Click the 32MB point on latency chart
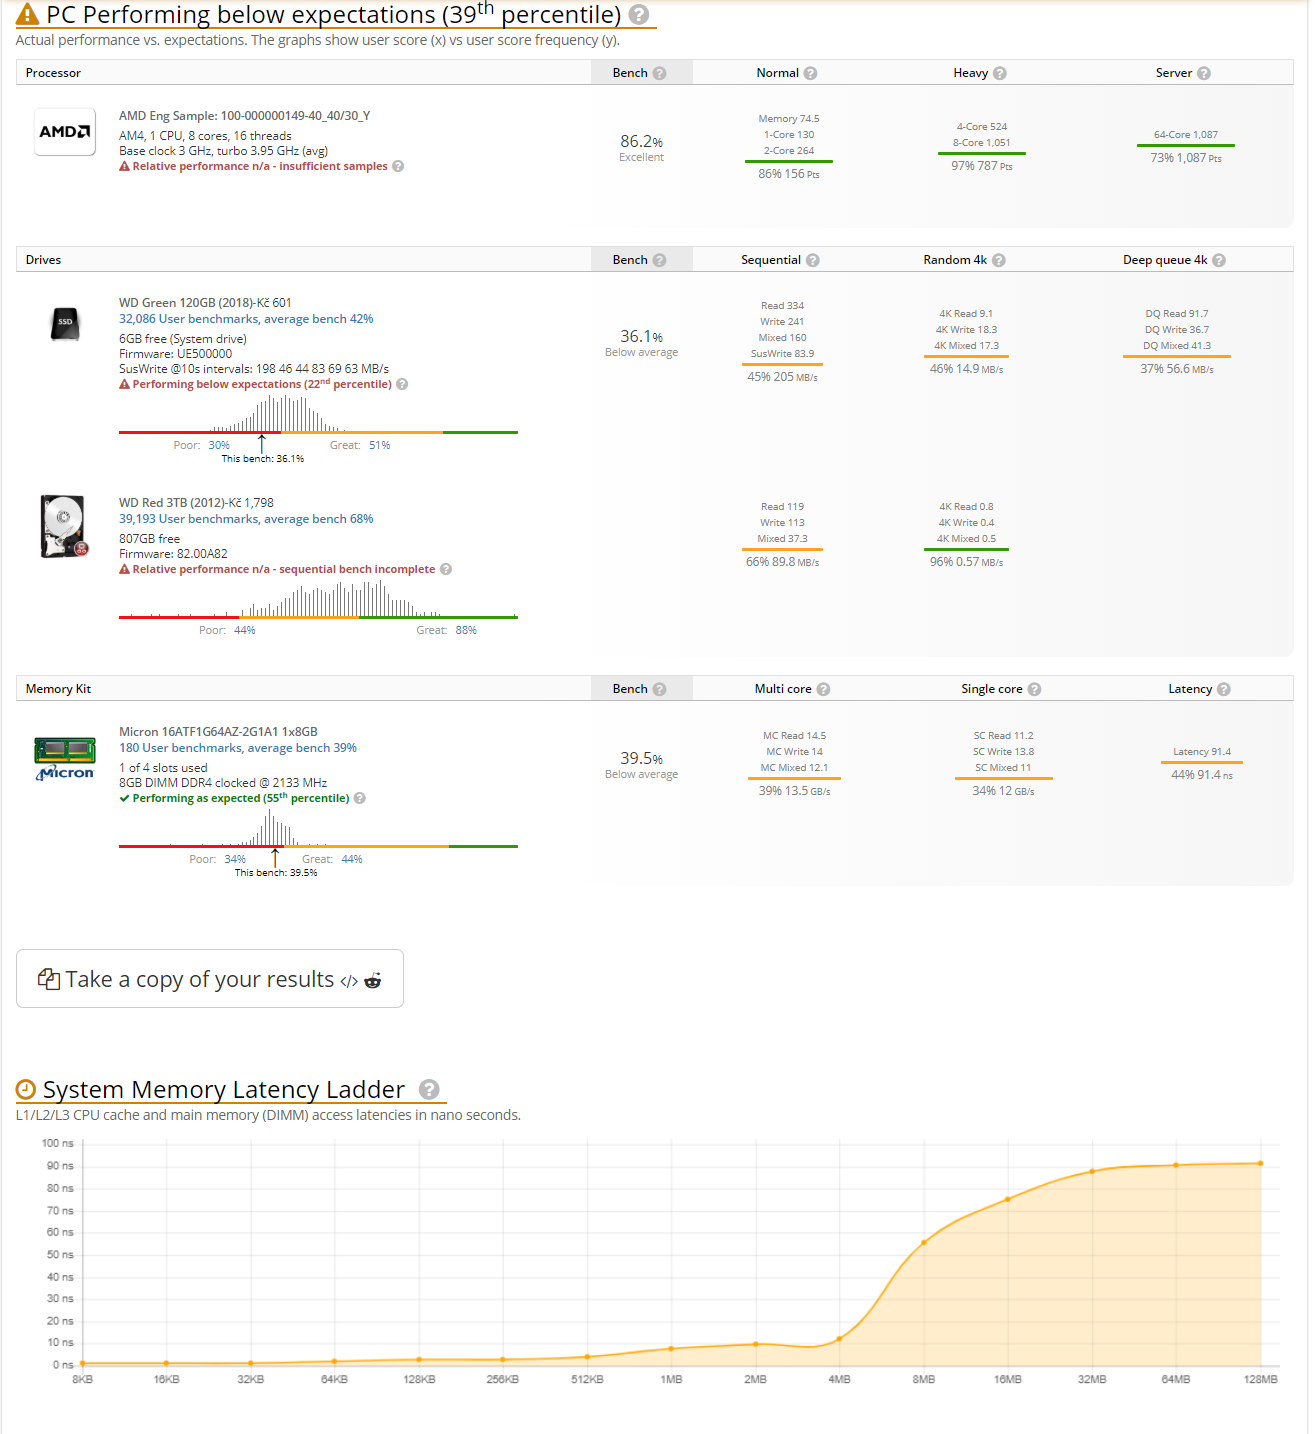Viewport: 1315px width, 1434px height. pyautogui.click(x=1092, y=1171)
